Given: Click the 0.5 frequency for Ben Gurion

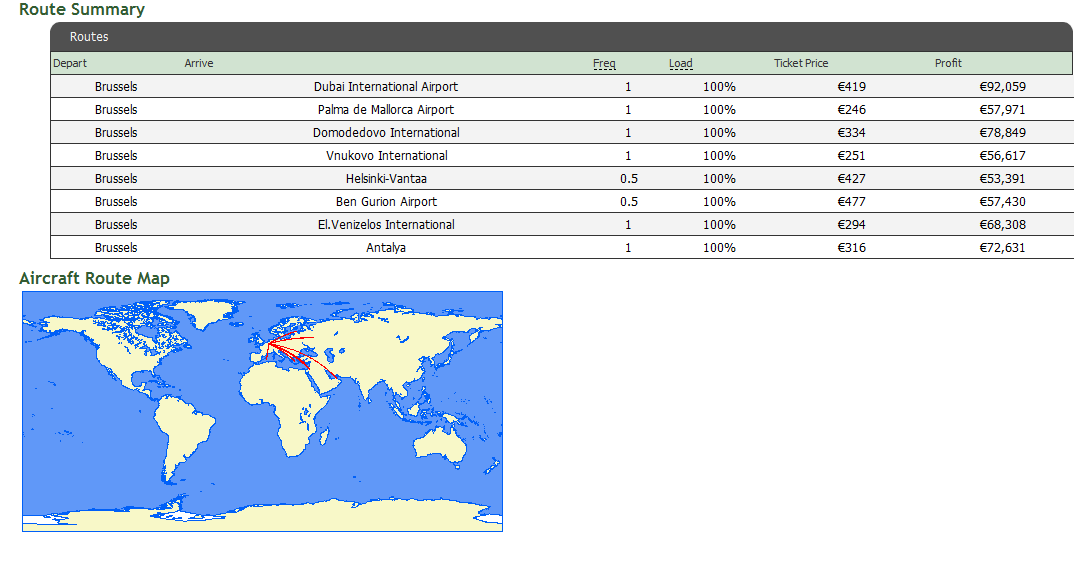Looking at the screenshot, I should pyautogui.click(x=629, y=201).
